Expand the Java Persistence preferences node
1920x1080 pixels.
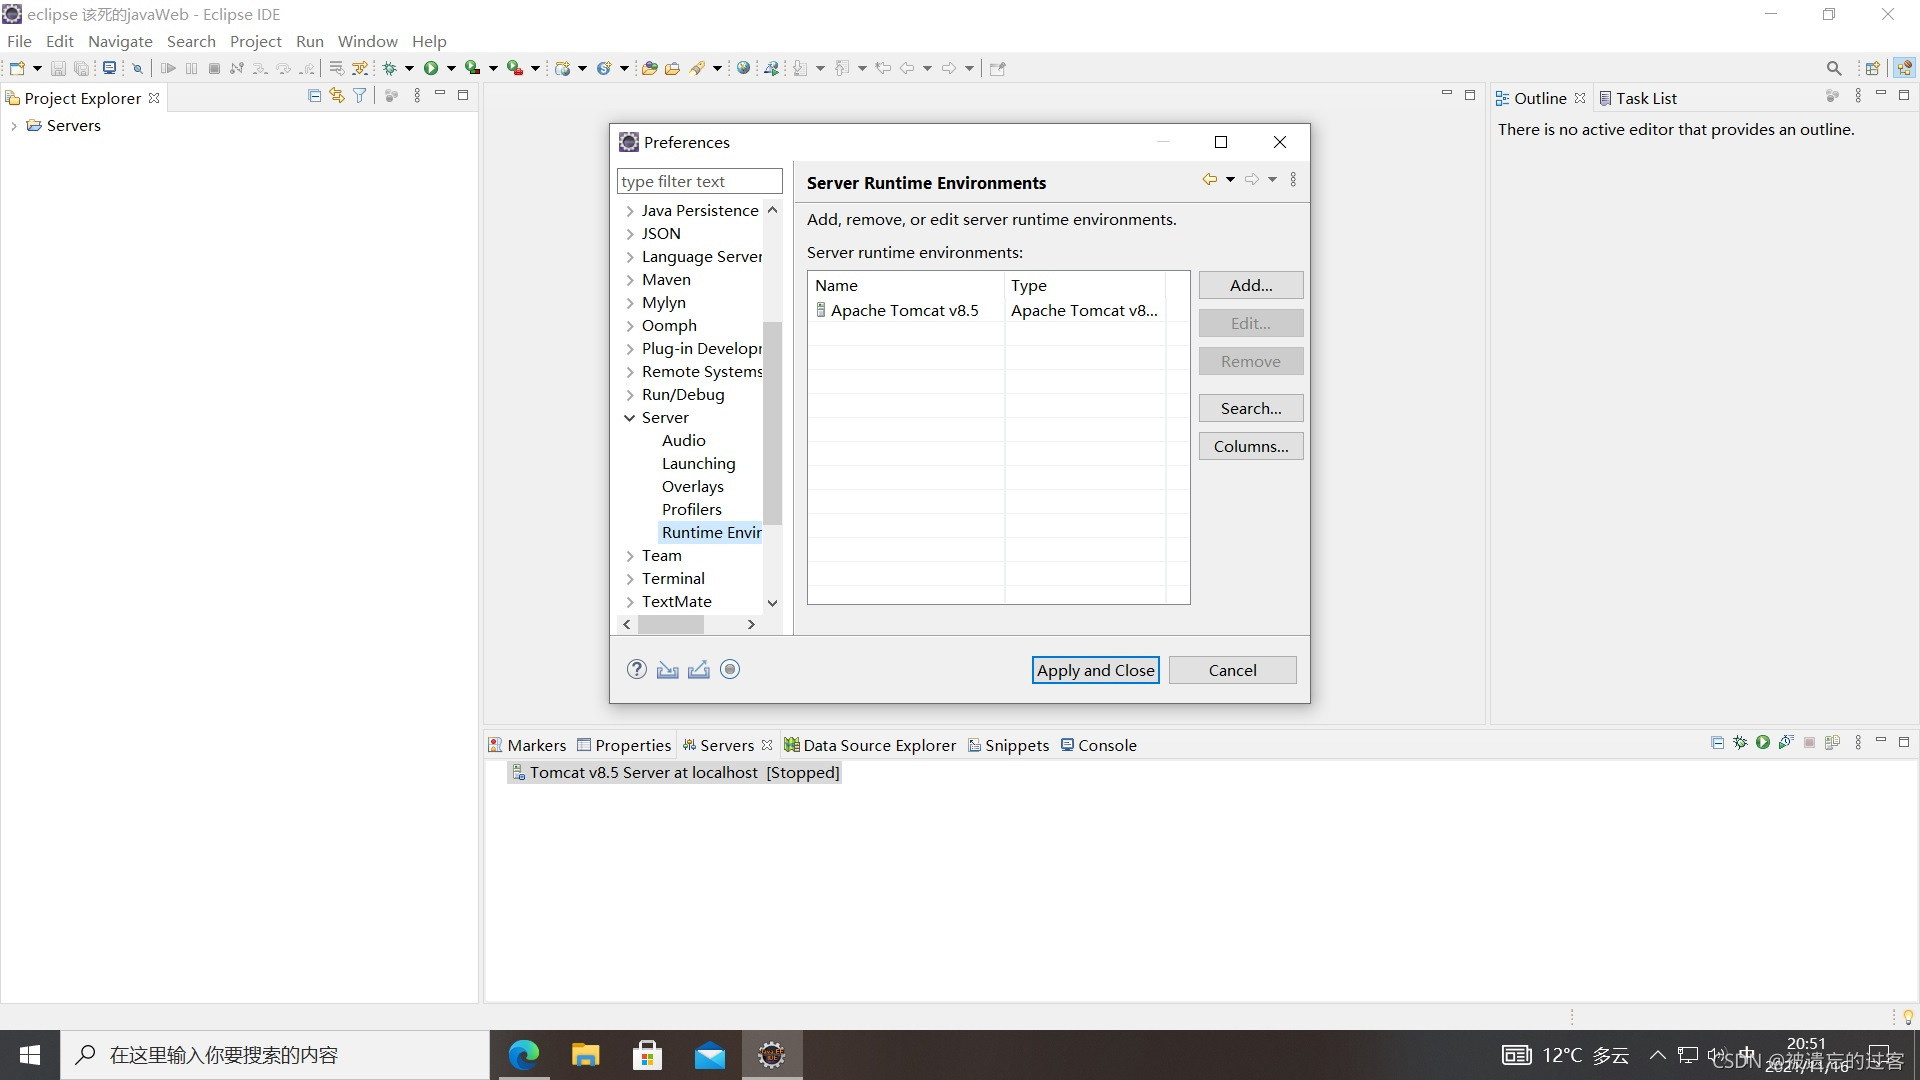(630, 210)
